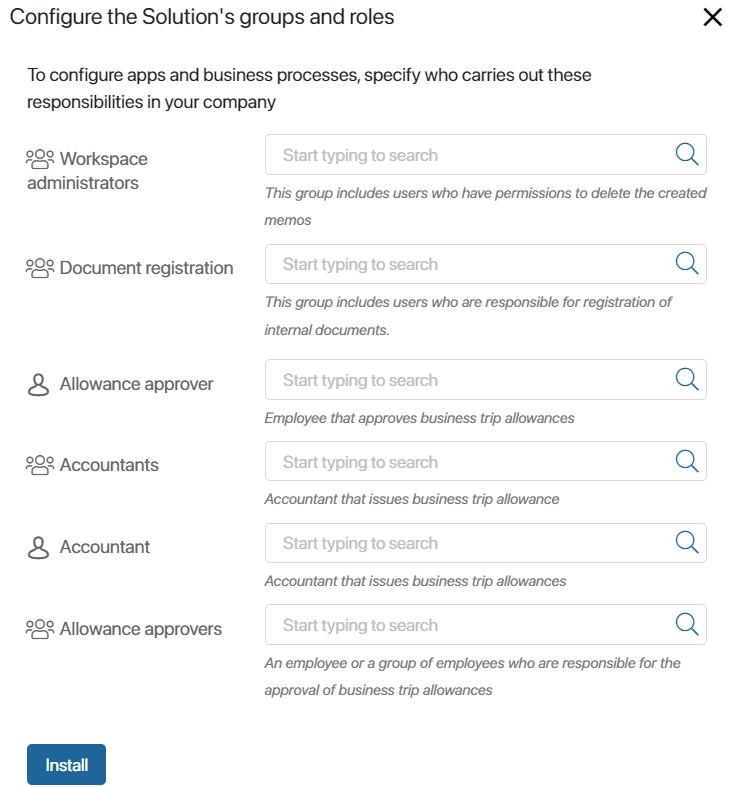741x787 pixels.
Task: Click magnifier icon in Accountants field
Action: coord(687,461)
